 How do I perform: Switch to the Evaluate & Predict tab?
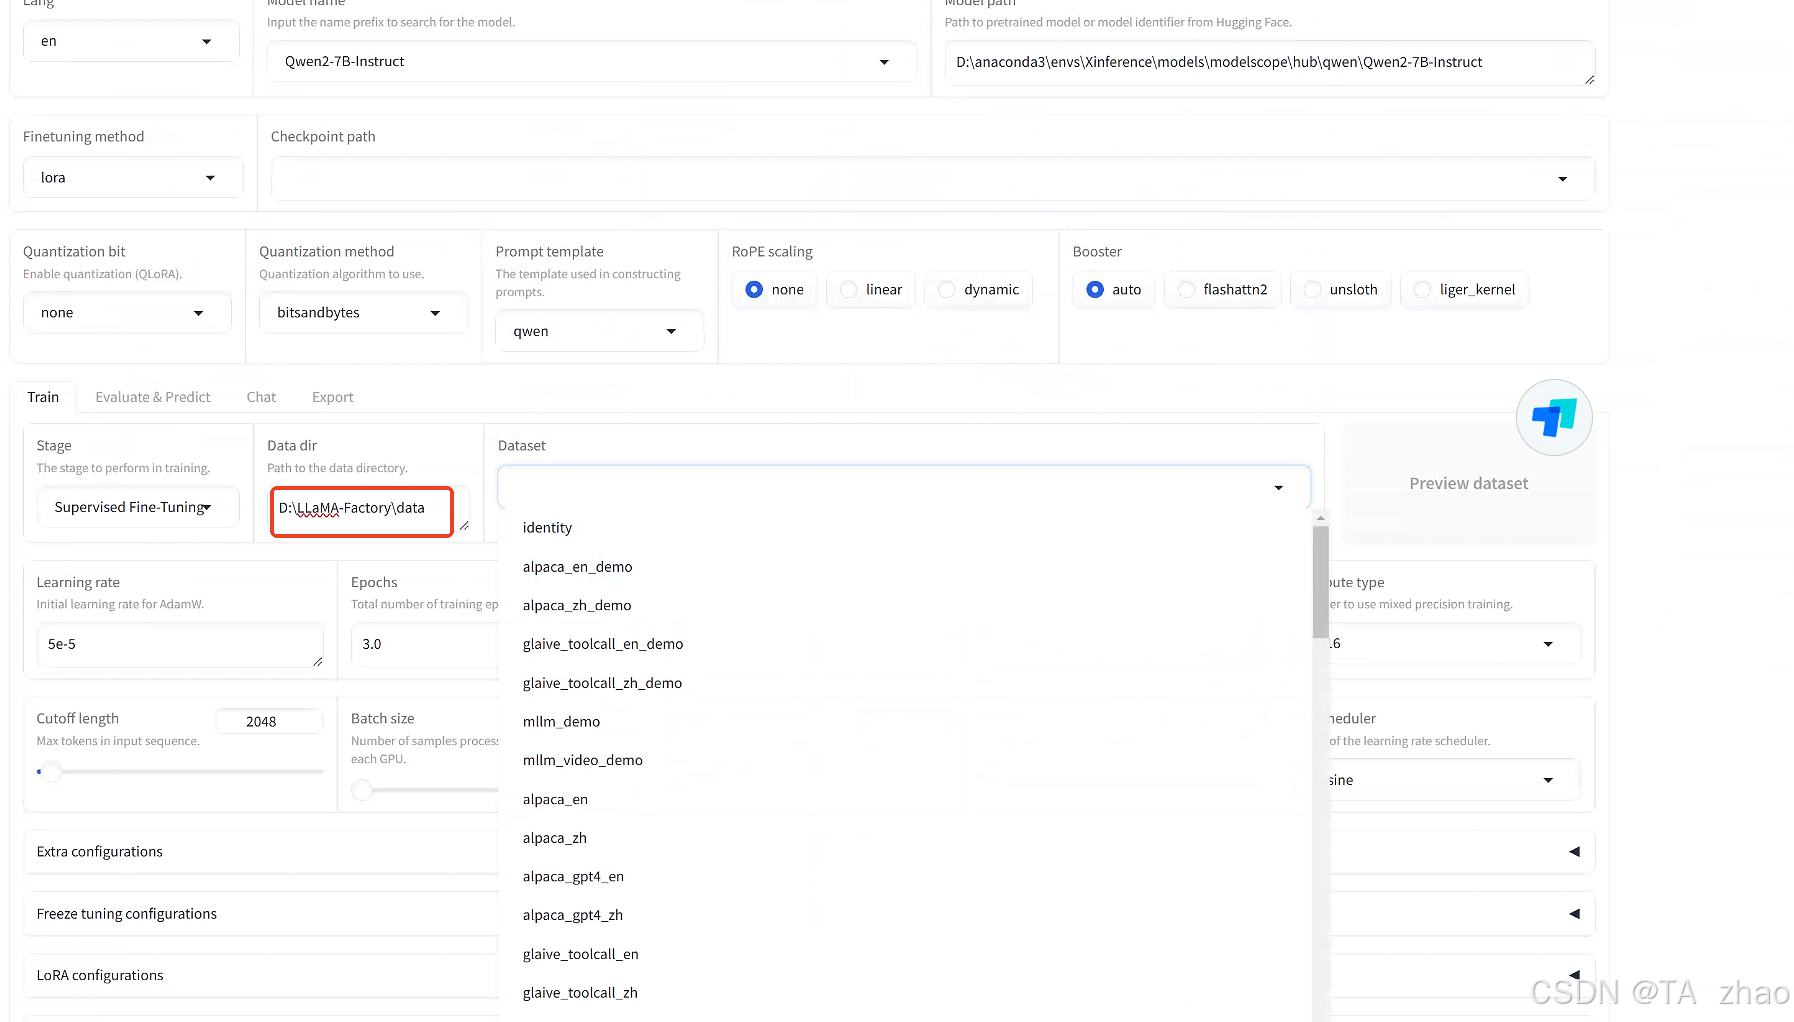click(153, 397)
